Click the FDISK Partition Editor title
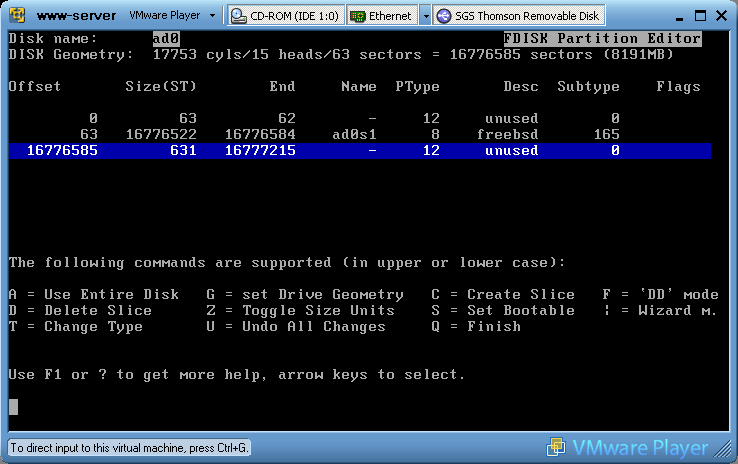 602,39
